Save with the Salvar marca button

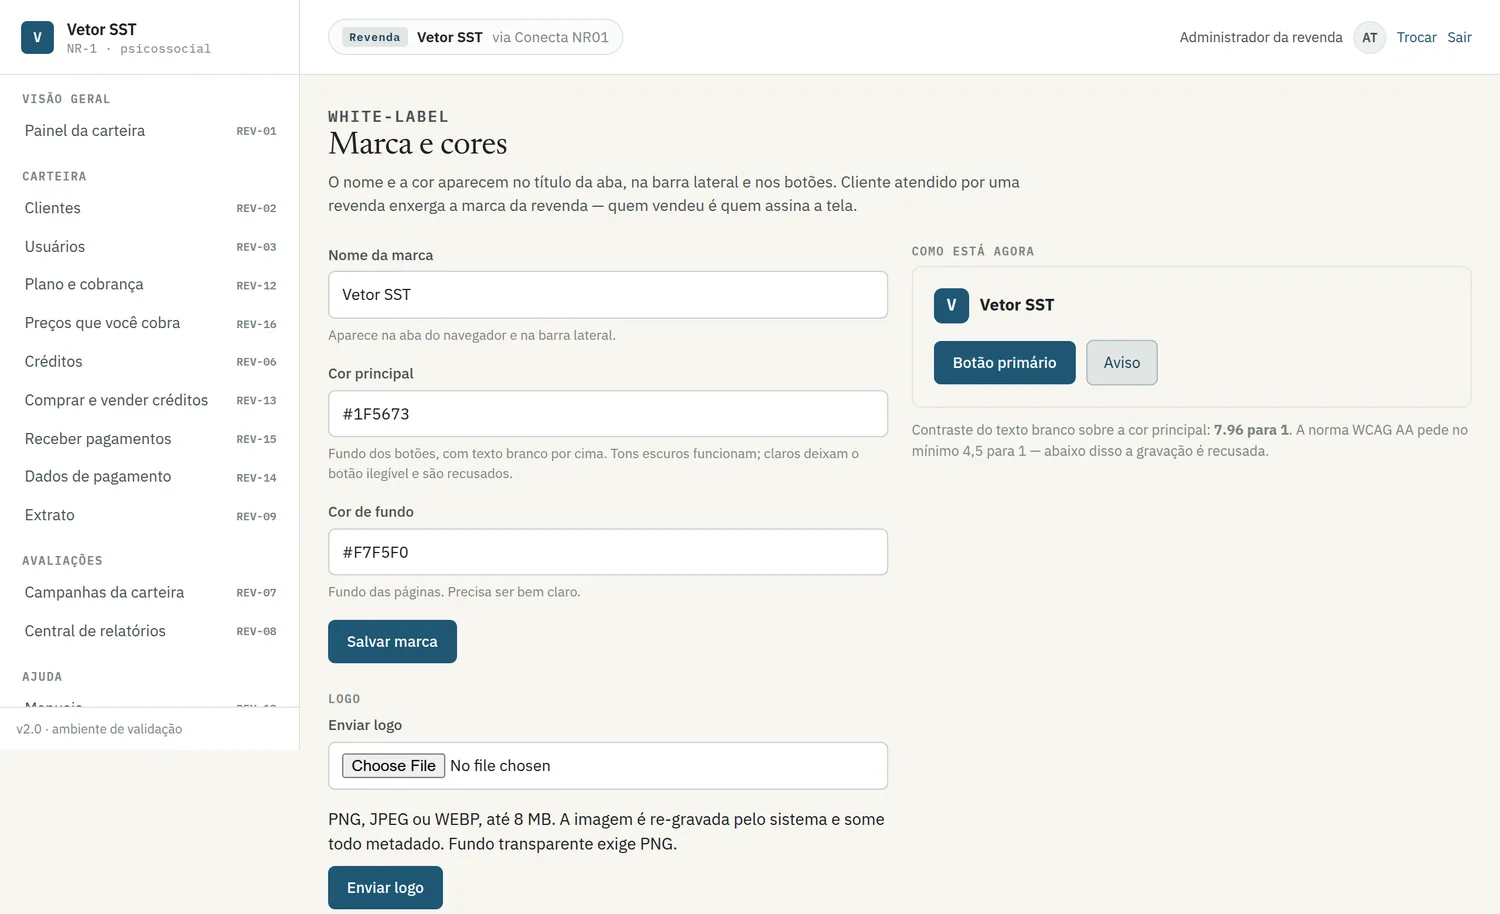pyautogui.click(x=392, y=642)
